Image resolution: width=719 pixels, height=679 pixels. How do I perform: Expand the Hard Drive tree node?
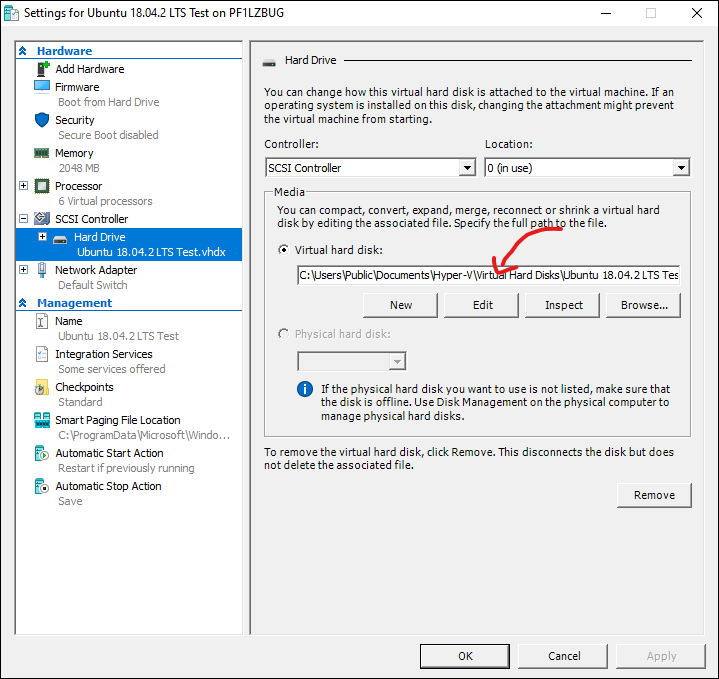coord(42,237)
